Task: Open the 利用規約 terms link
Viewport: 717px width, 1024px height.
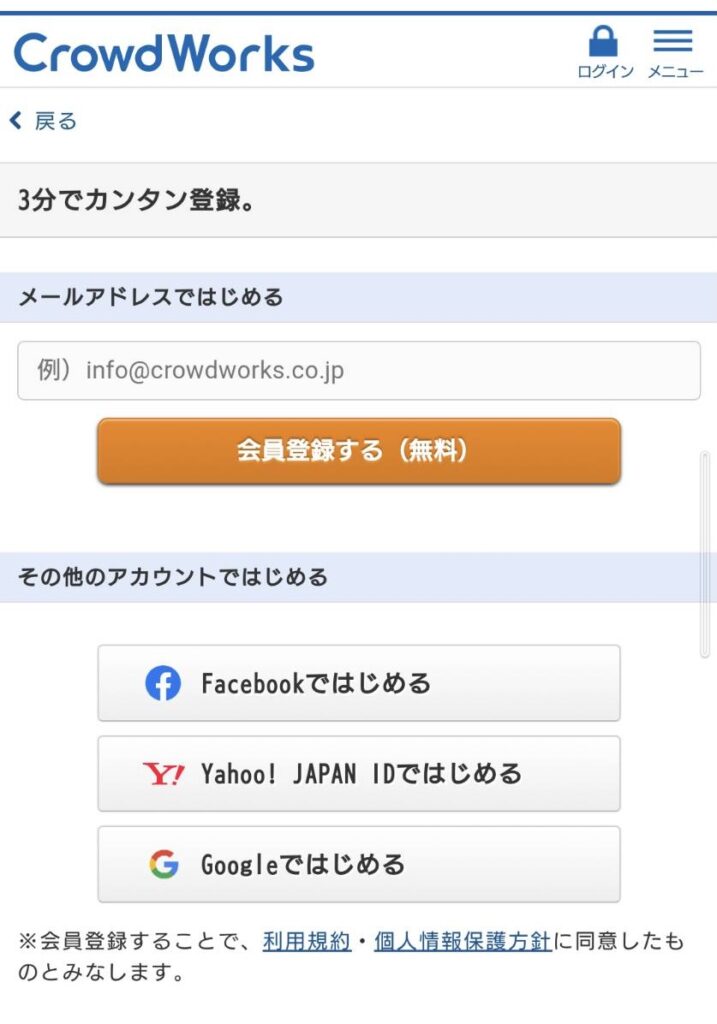Action: [306, 941]
